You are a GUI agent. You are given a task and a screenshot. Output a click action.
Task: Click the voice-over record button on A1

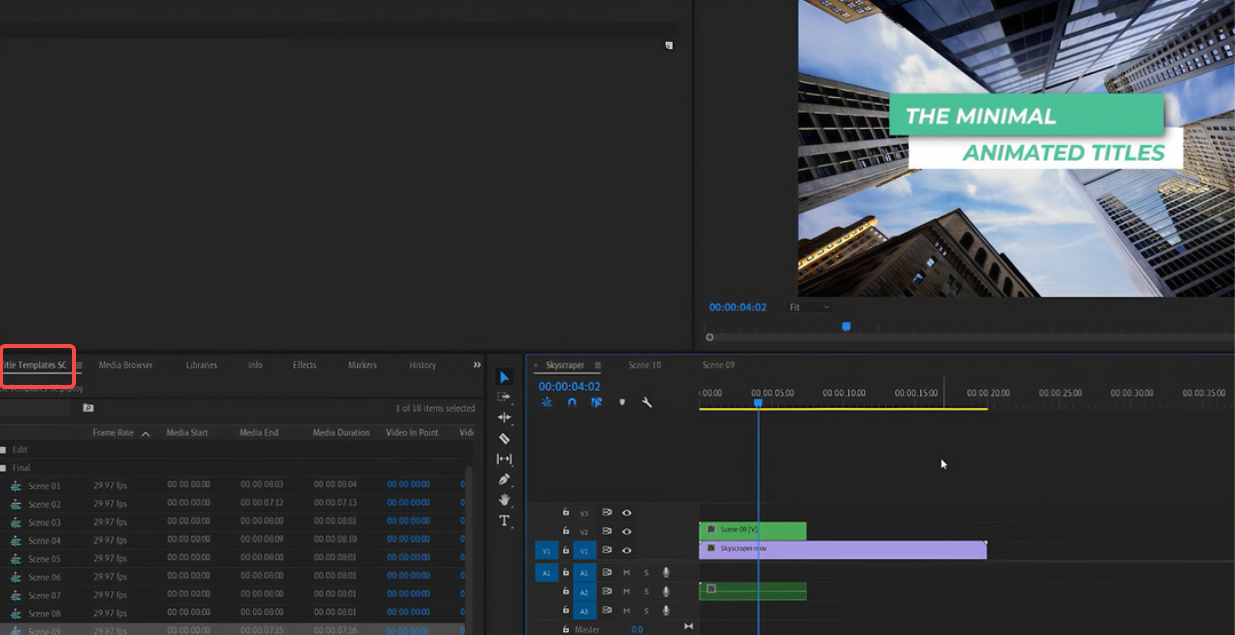click(x=666, y=572)
